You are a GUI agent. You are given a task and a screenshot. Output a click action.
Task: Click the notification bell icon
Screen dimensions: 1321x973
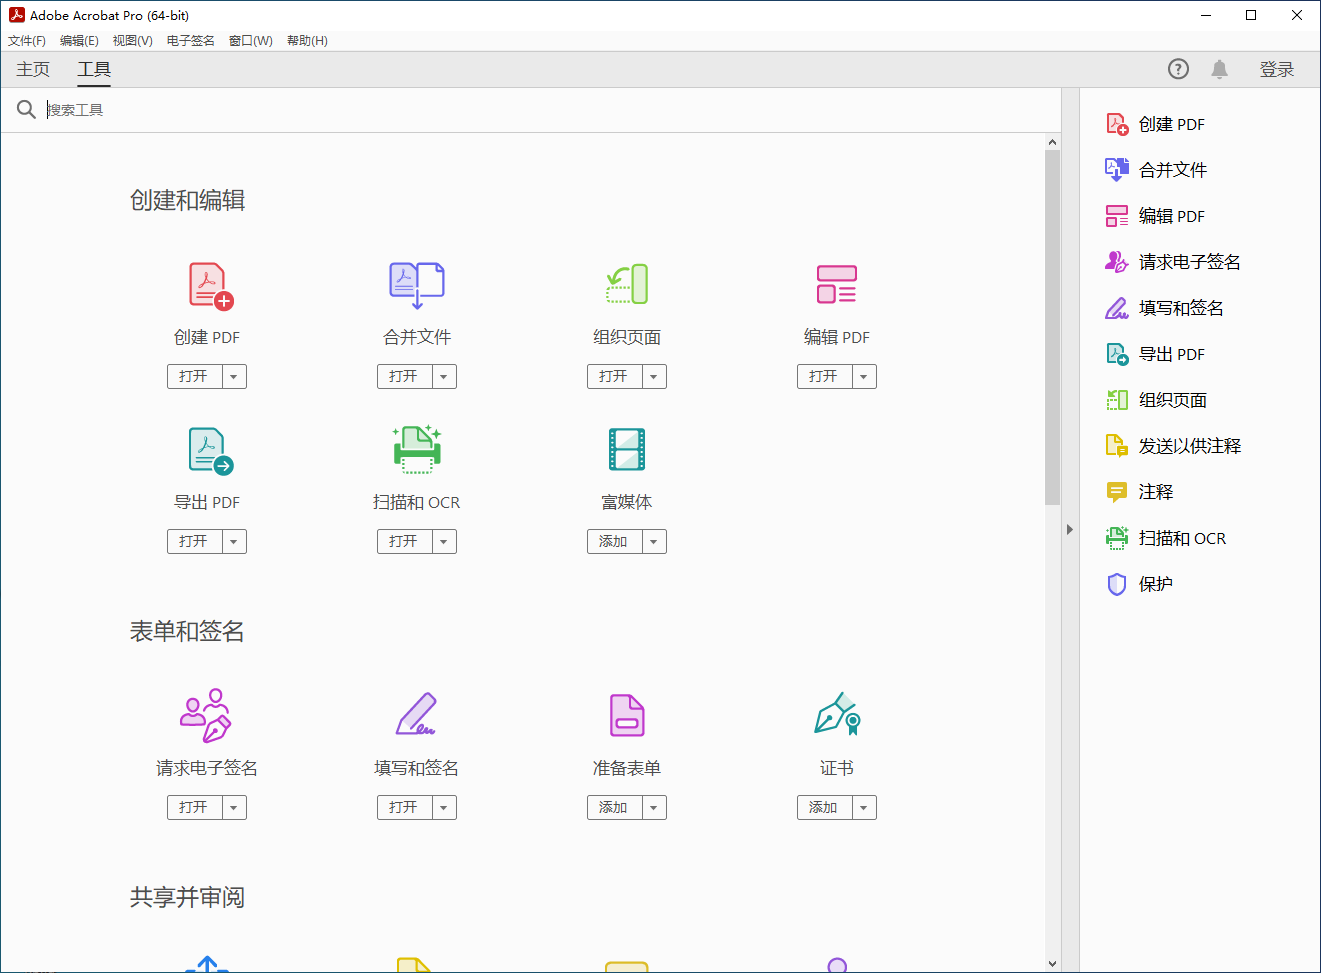1219,69
